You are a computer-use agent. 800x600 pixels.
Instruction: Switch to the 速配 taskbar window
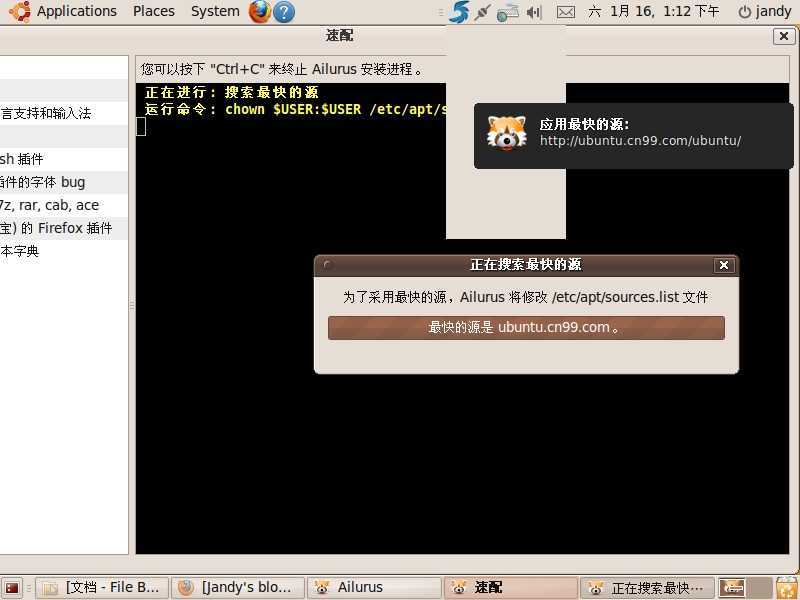(510, 588)
